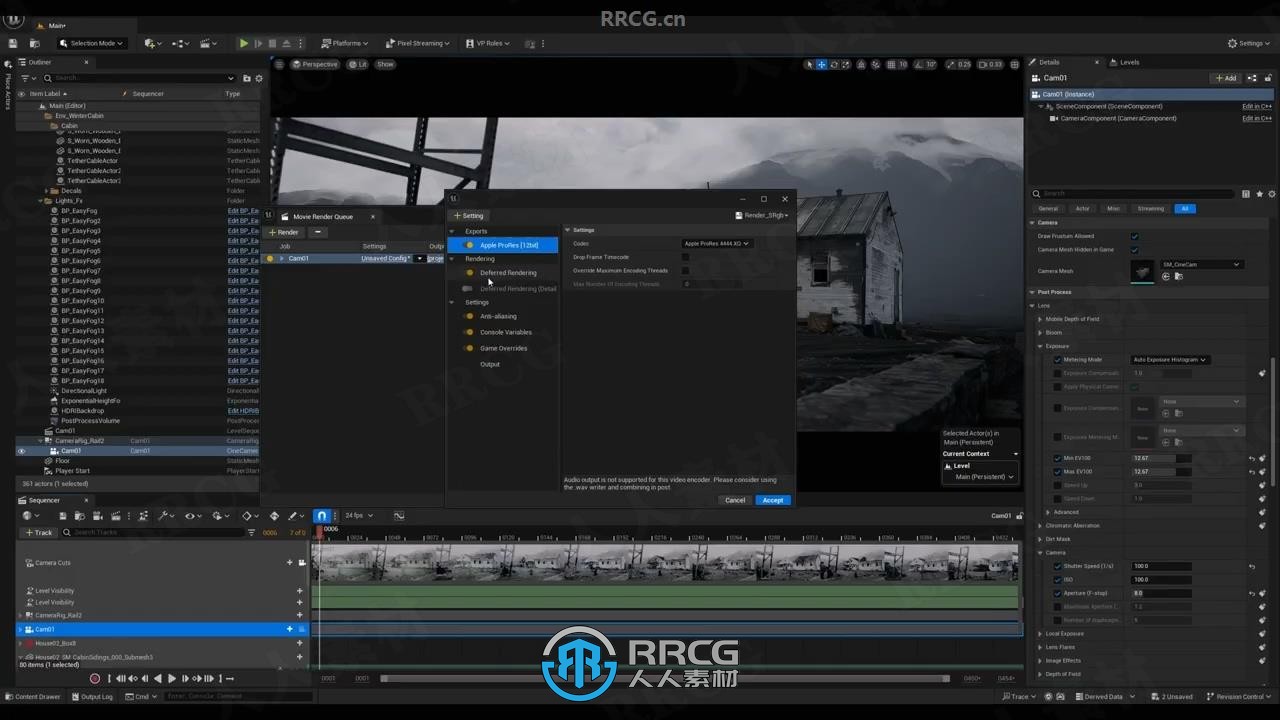Open the cinematics clapperboard toolbar menu

tap(208, 43)
